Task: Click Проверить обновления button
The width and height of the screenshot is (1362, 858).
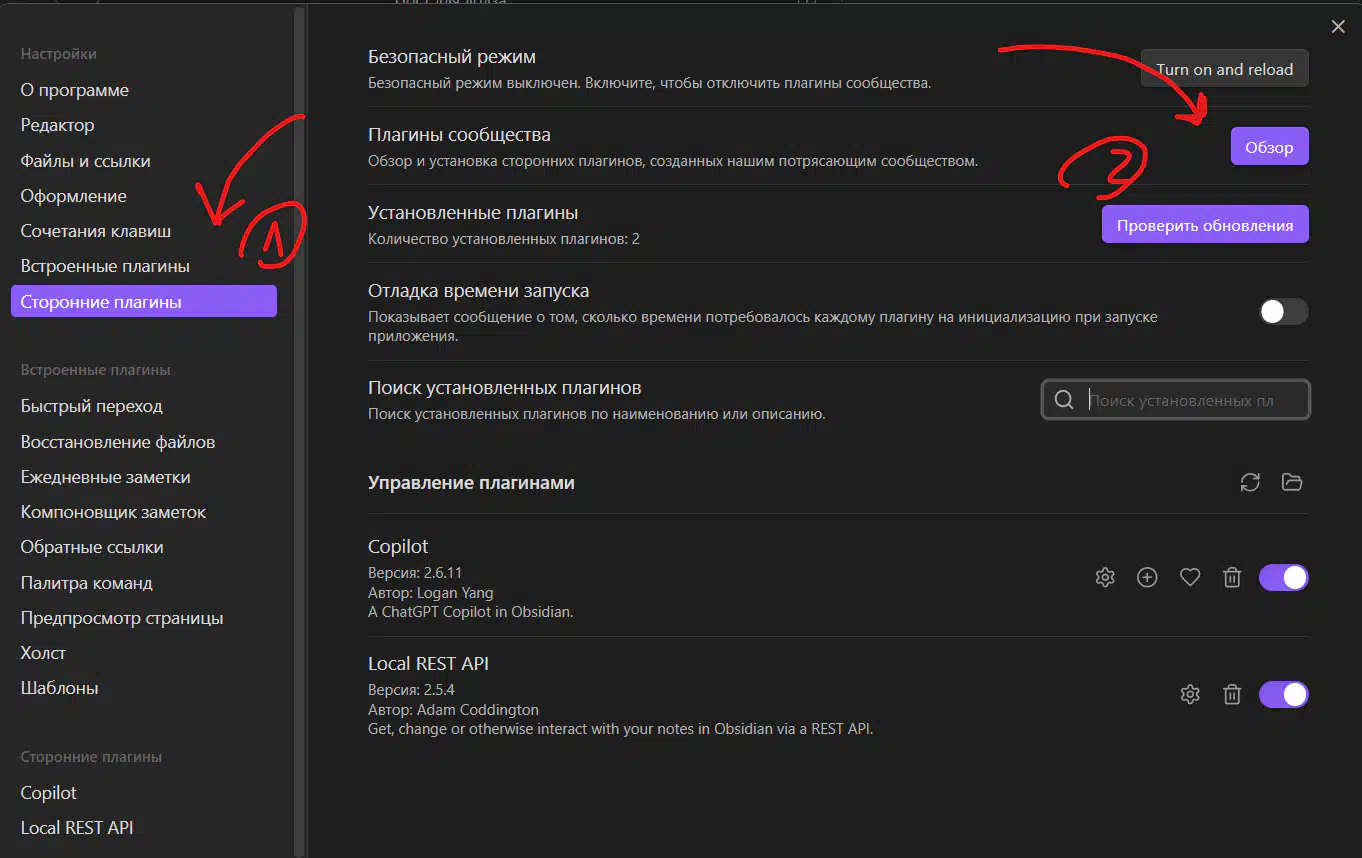Action: 1205,225
